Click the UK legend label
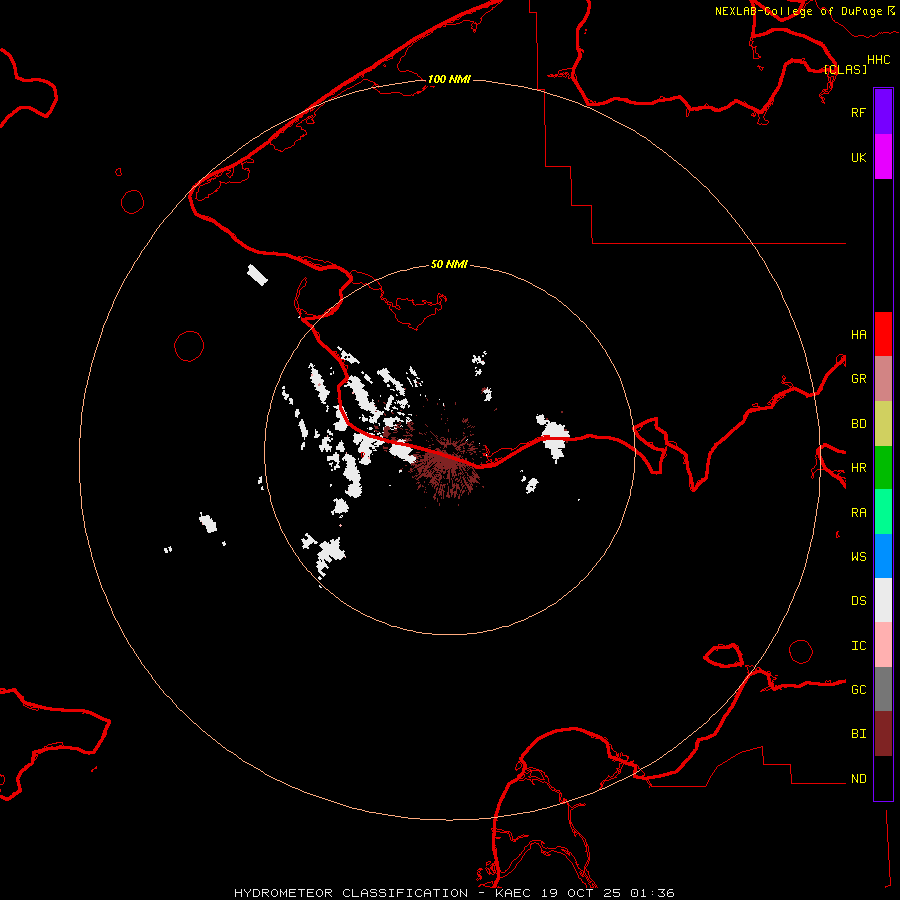 click(858, 157)
